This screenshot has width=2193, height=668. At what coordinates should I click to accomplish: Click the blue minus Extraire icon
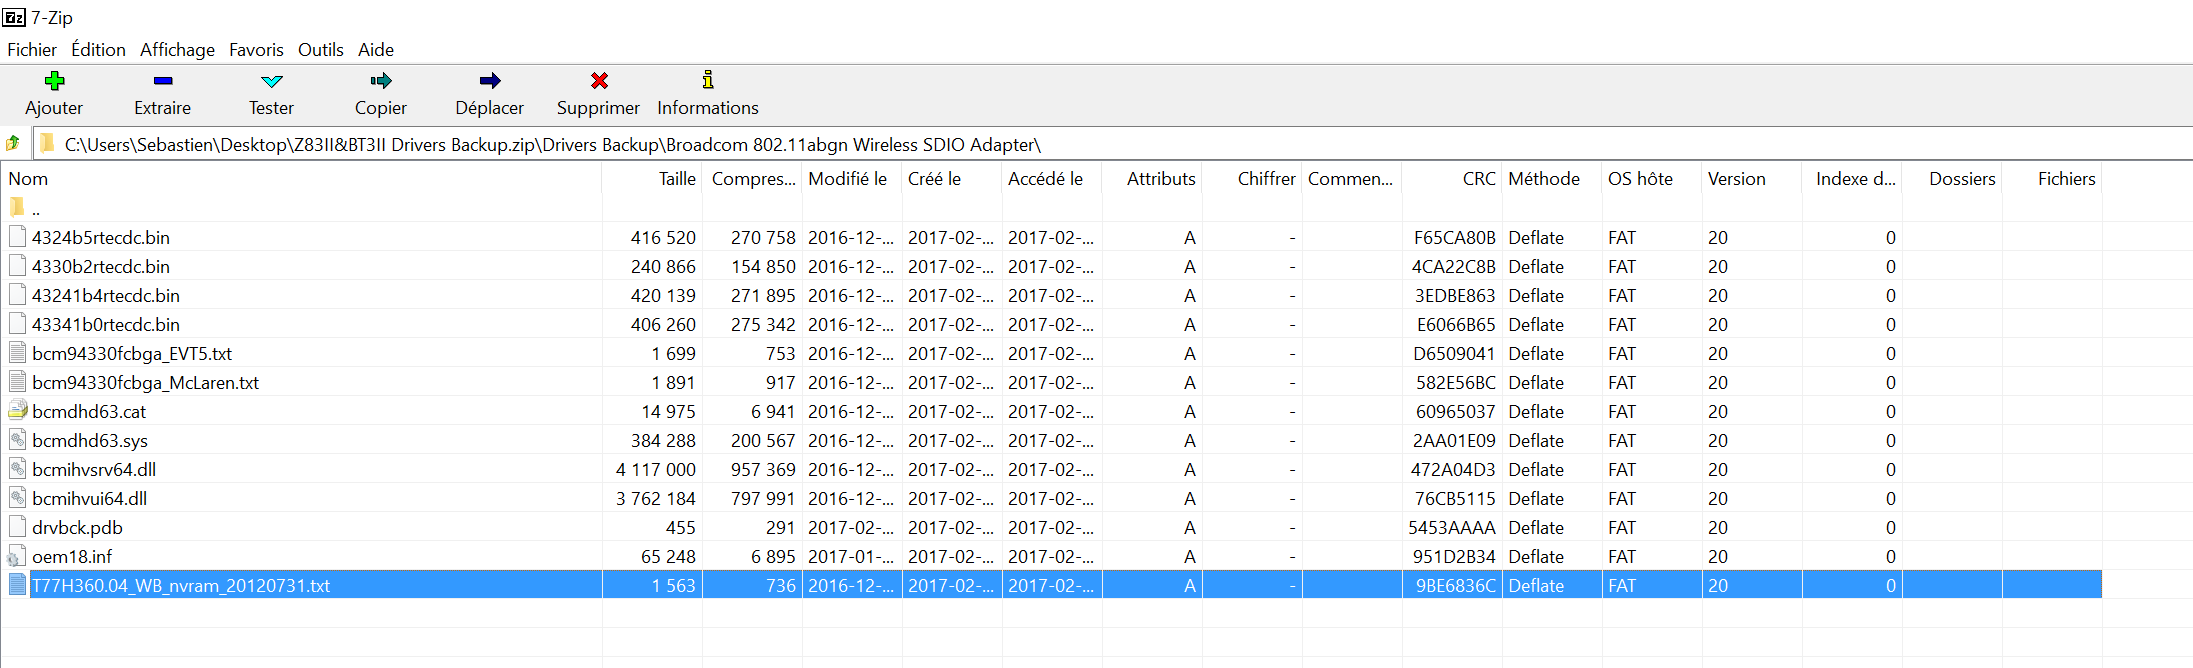[163, 81]
